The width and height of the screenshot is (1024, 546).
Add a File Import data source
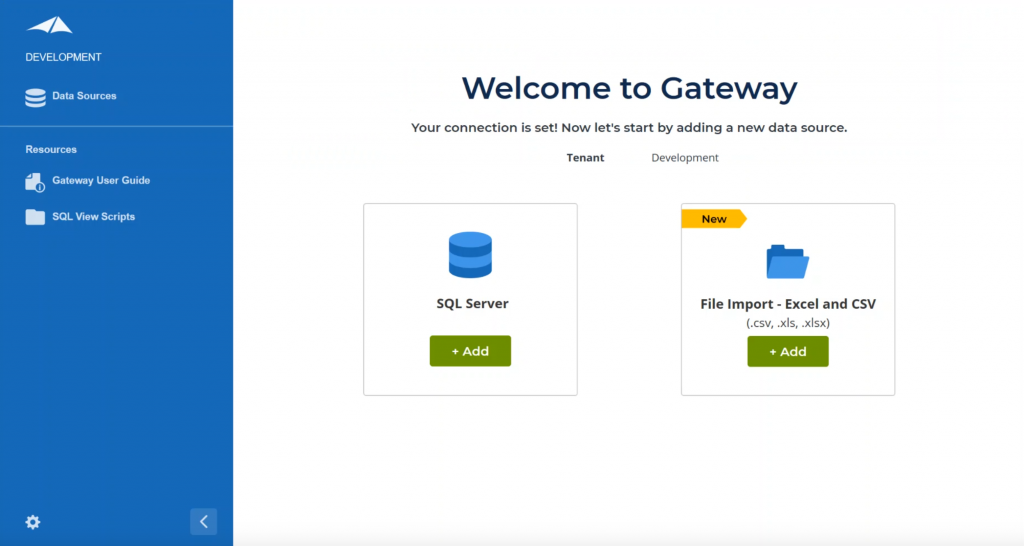787,351
